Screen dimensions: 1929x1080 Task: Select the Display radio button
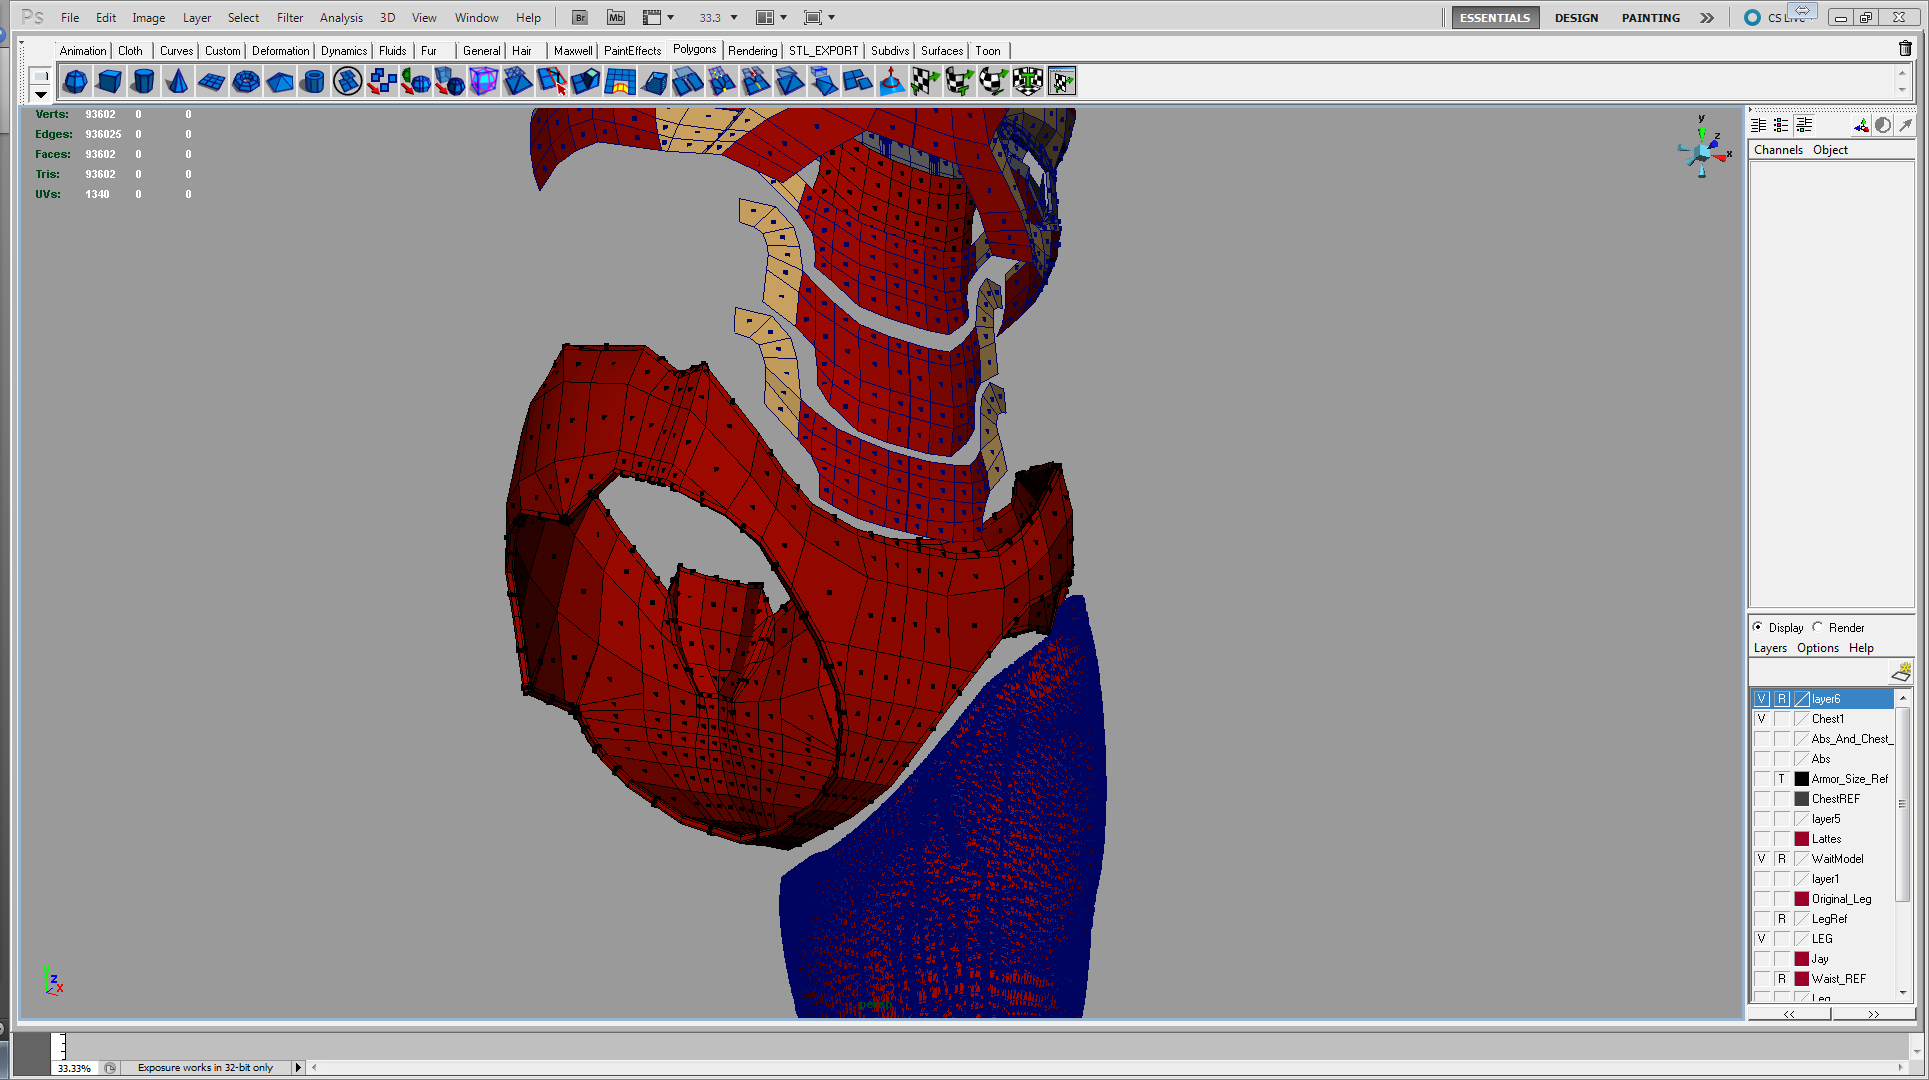tap(1758, 627)
